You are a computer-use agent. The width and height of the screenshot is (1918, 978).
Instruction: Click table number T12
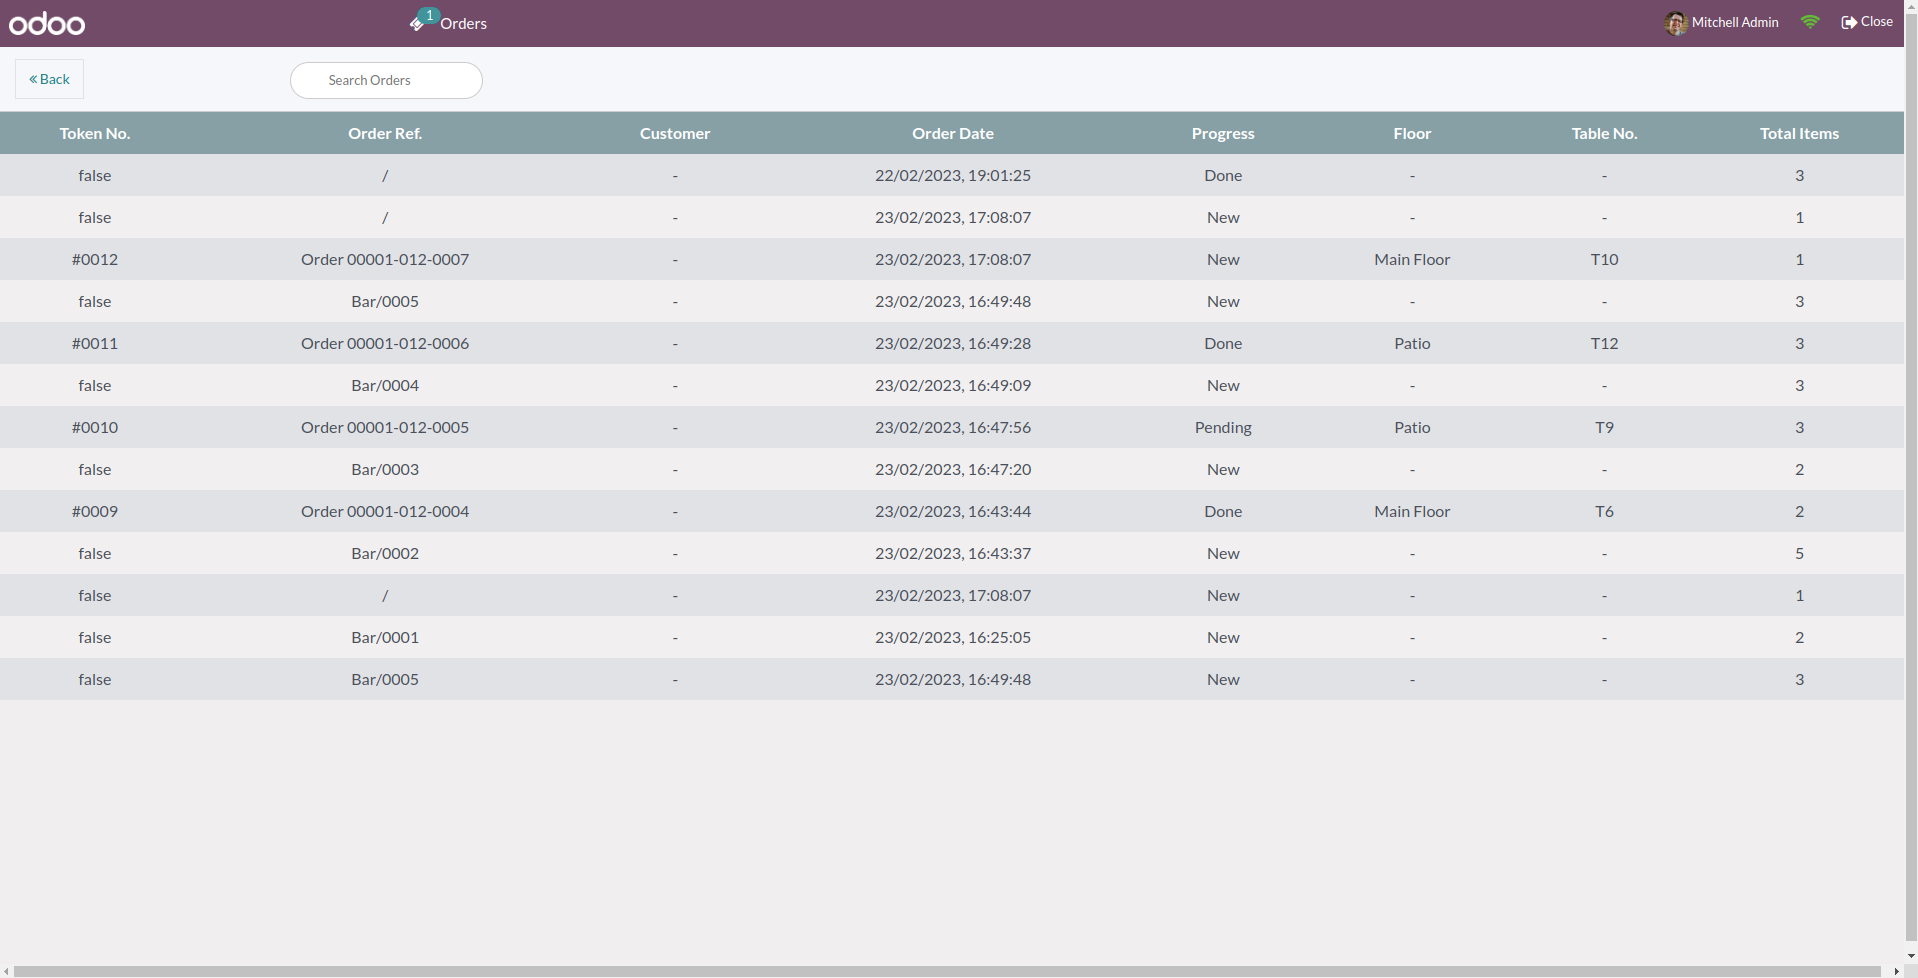click(x=1604, y=343)
